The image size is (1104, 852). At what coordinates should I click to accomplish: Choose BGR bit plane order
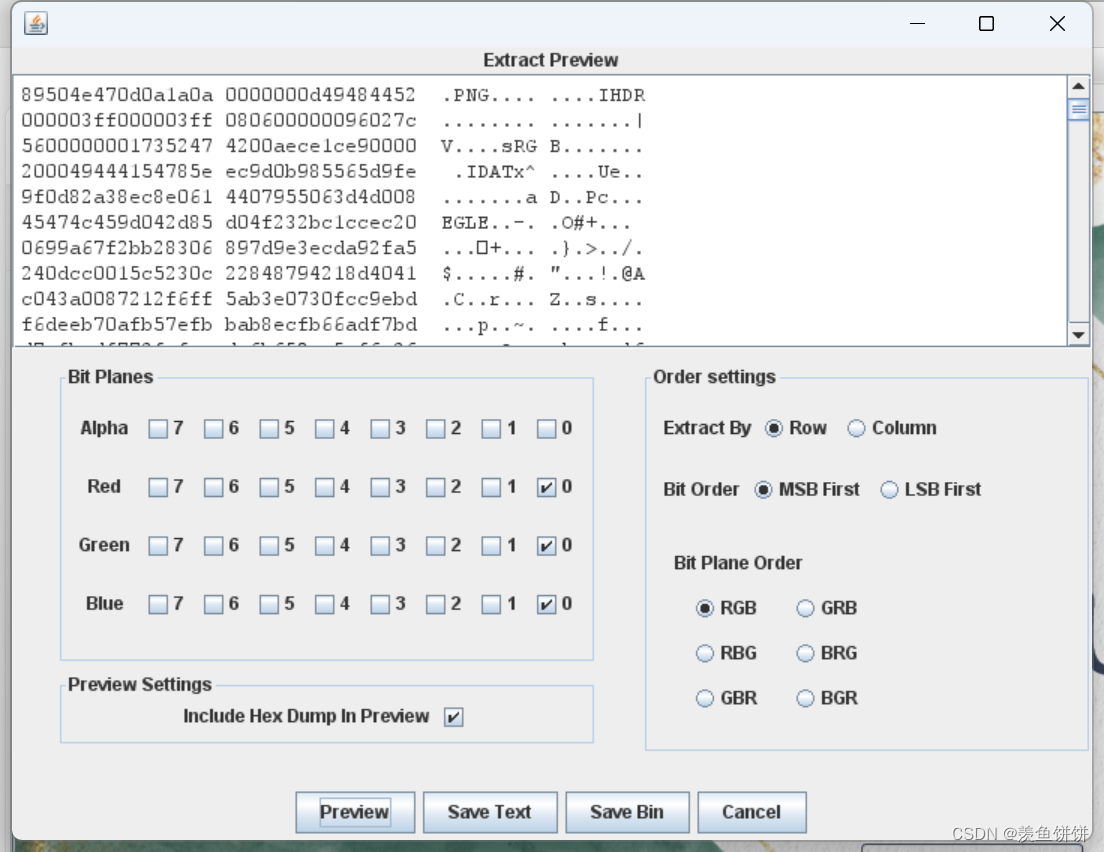[x=805, y=698]
